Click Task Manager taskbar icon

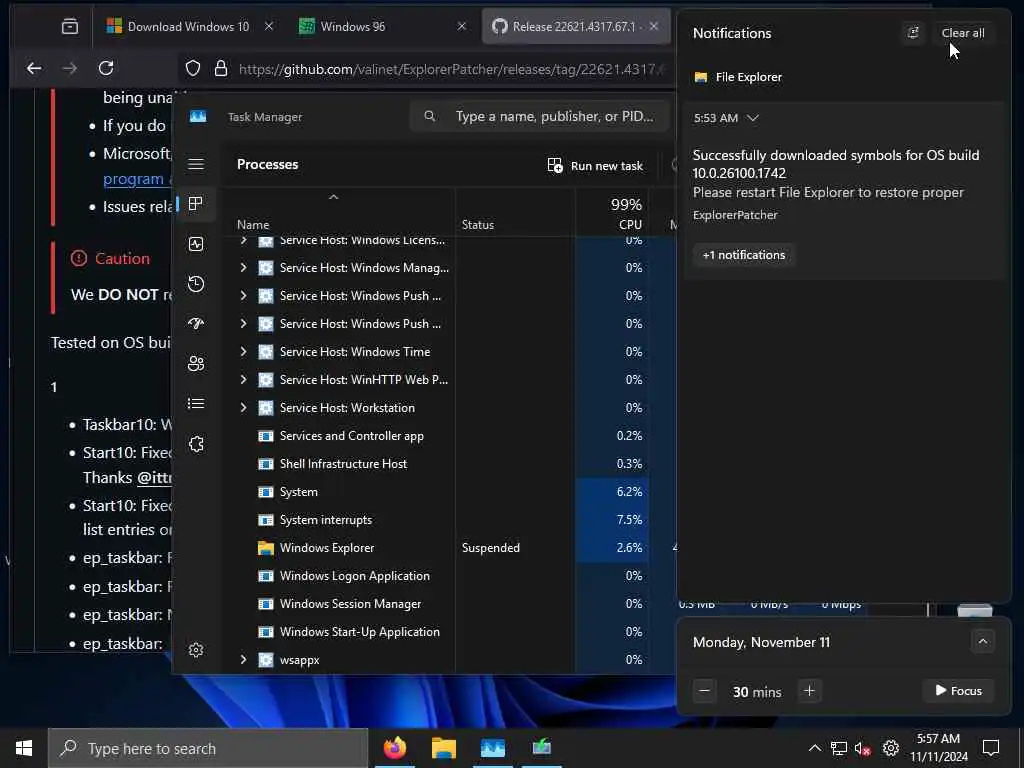pos(493,748)
